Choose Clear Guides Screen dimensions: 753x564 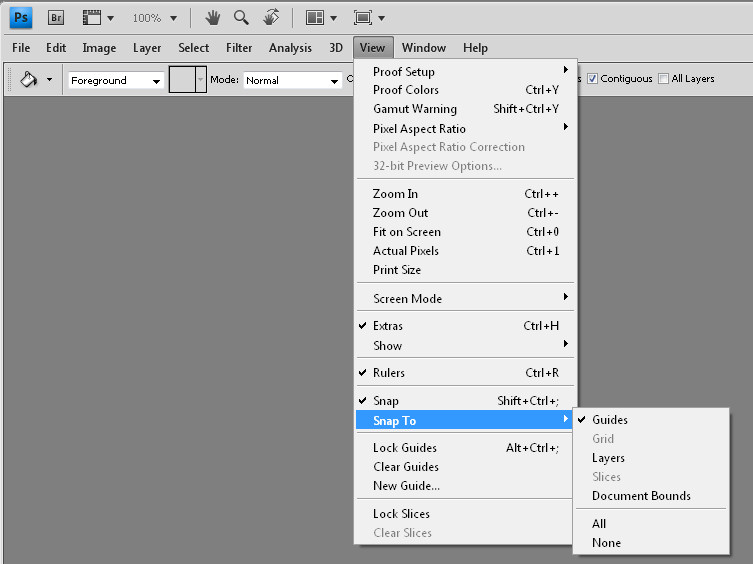pyautogui.click(x=465, y=466)
